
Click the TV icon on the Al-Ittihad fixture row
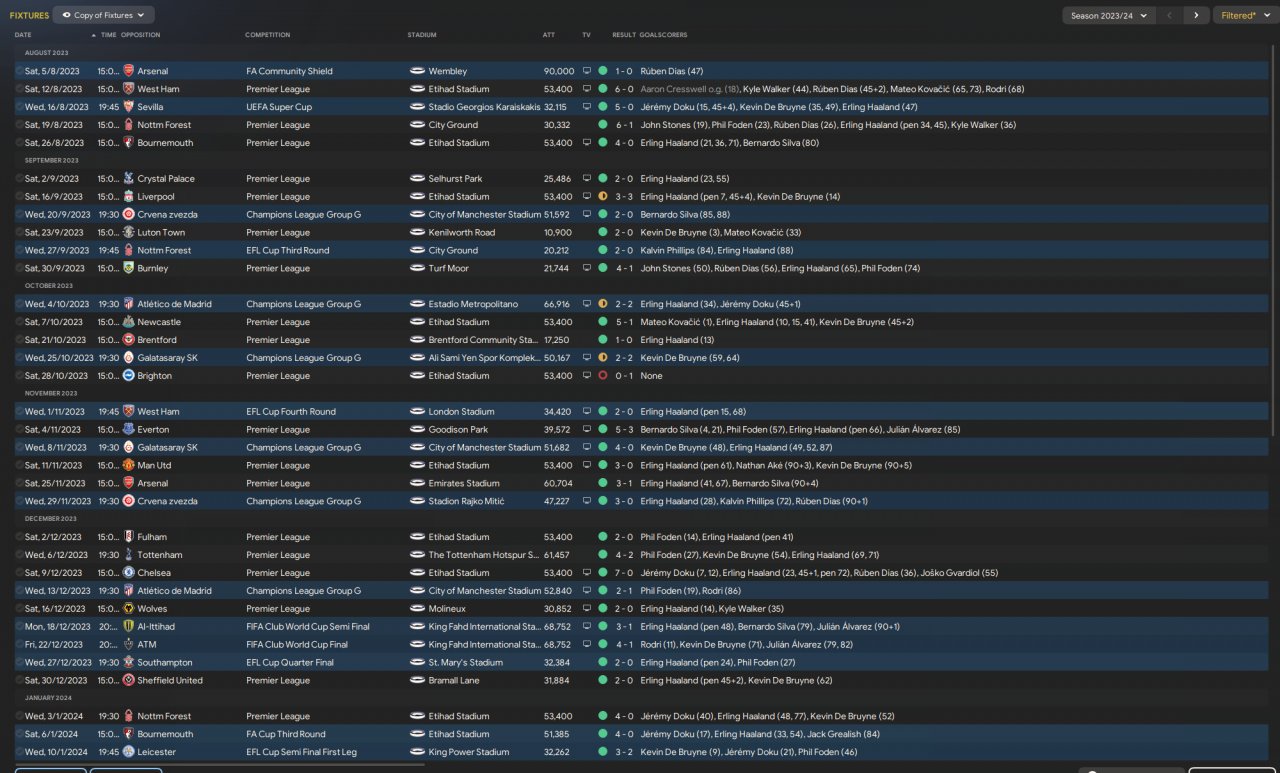point(587,627)
